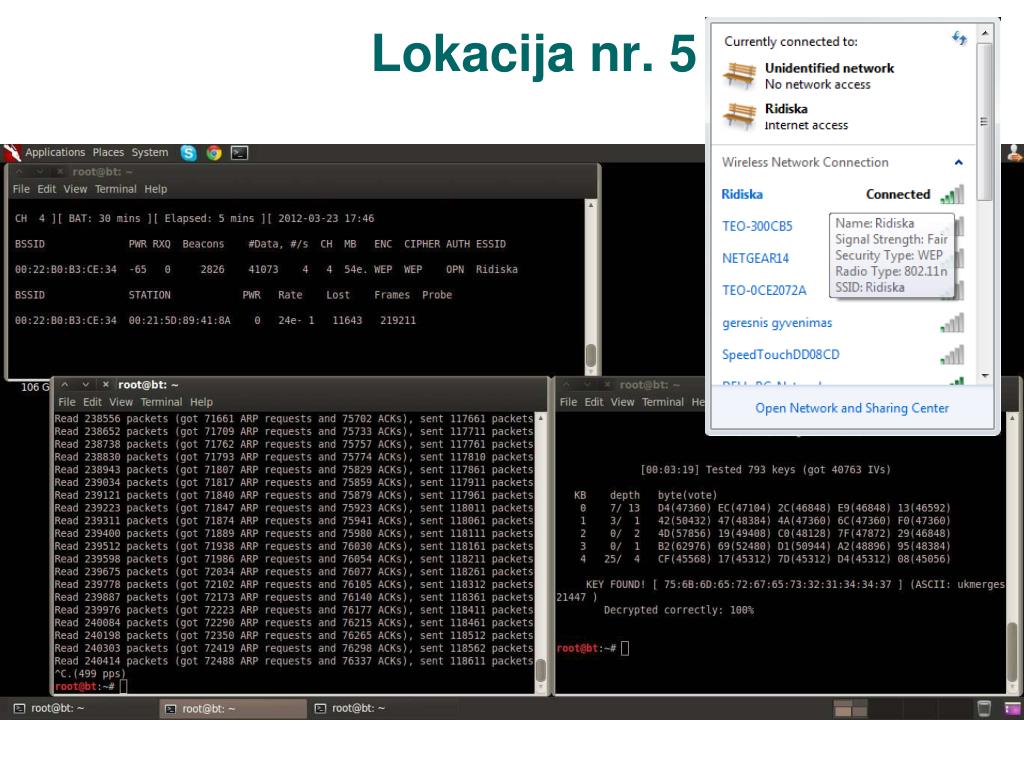Click the purple icon in bottom panel corner

(1013, 709)
